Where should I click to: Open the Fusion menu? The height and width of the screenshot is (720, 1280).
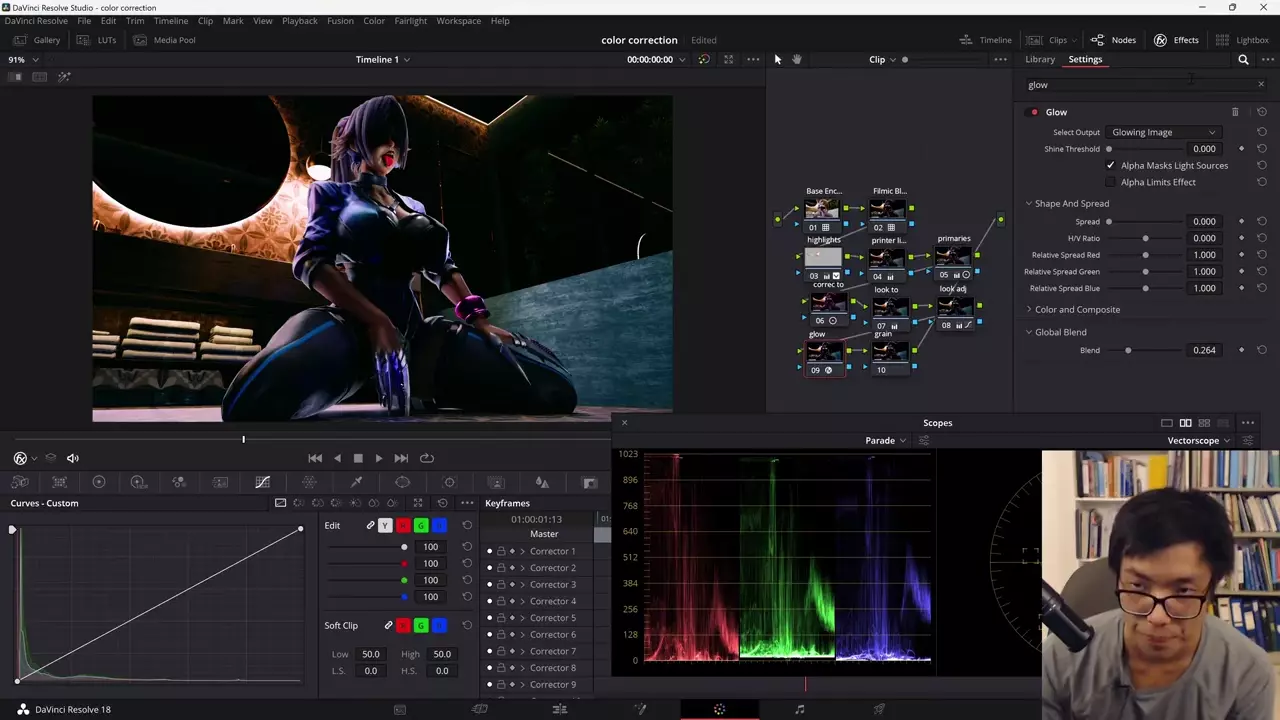[340, 21]
